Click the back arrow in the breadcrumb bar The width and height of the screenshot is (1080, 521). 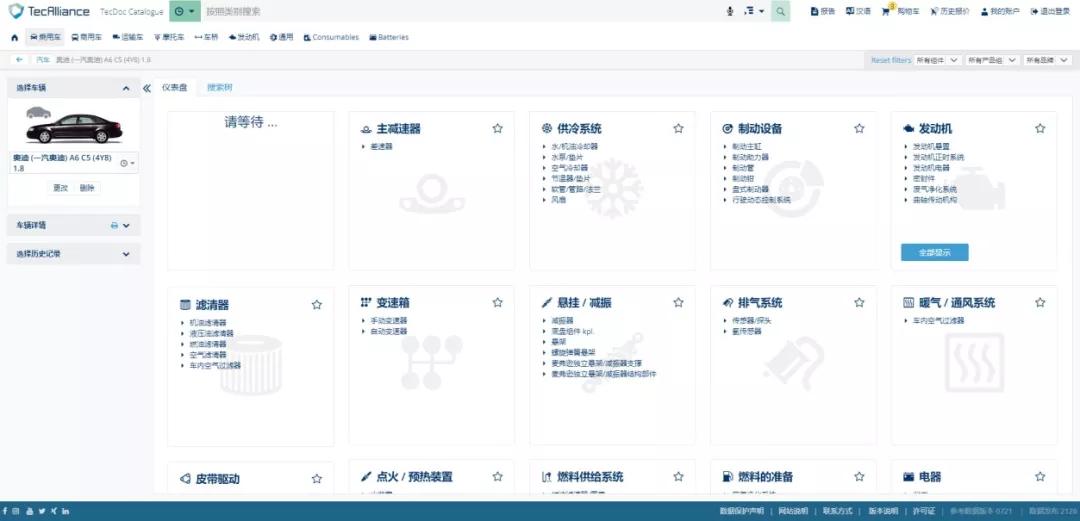pyautogui.click(x=19, y=60)
